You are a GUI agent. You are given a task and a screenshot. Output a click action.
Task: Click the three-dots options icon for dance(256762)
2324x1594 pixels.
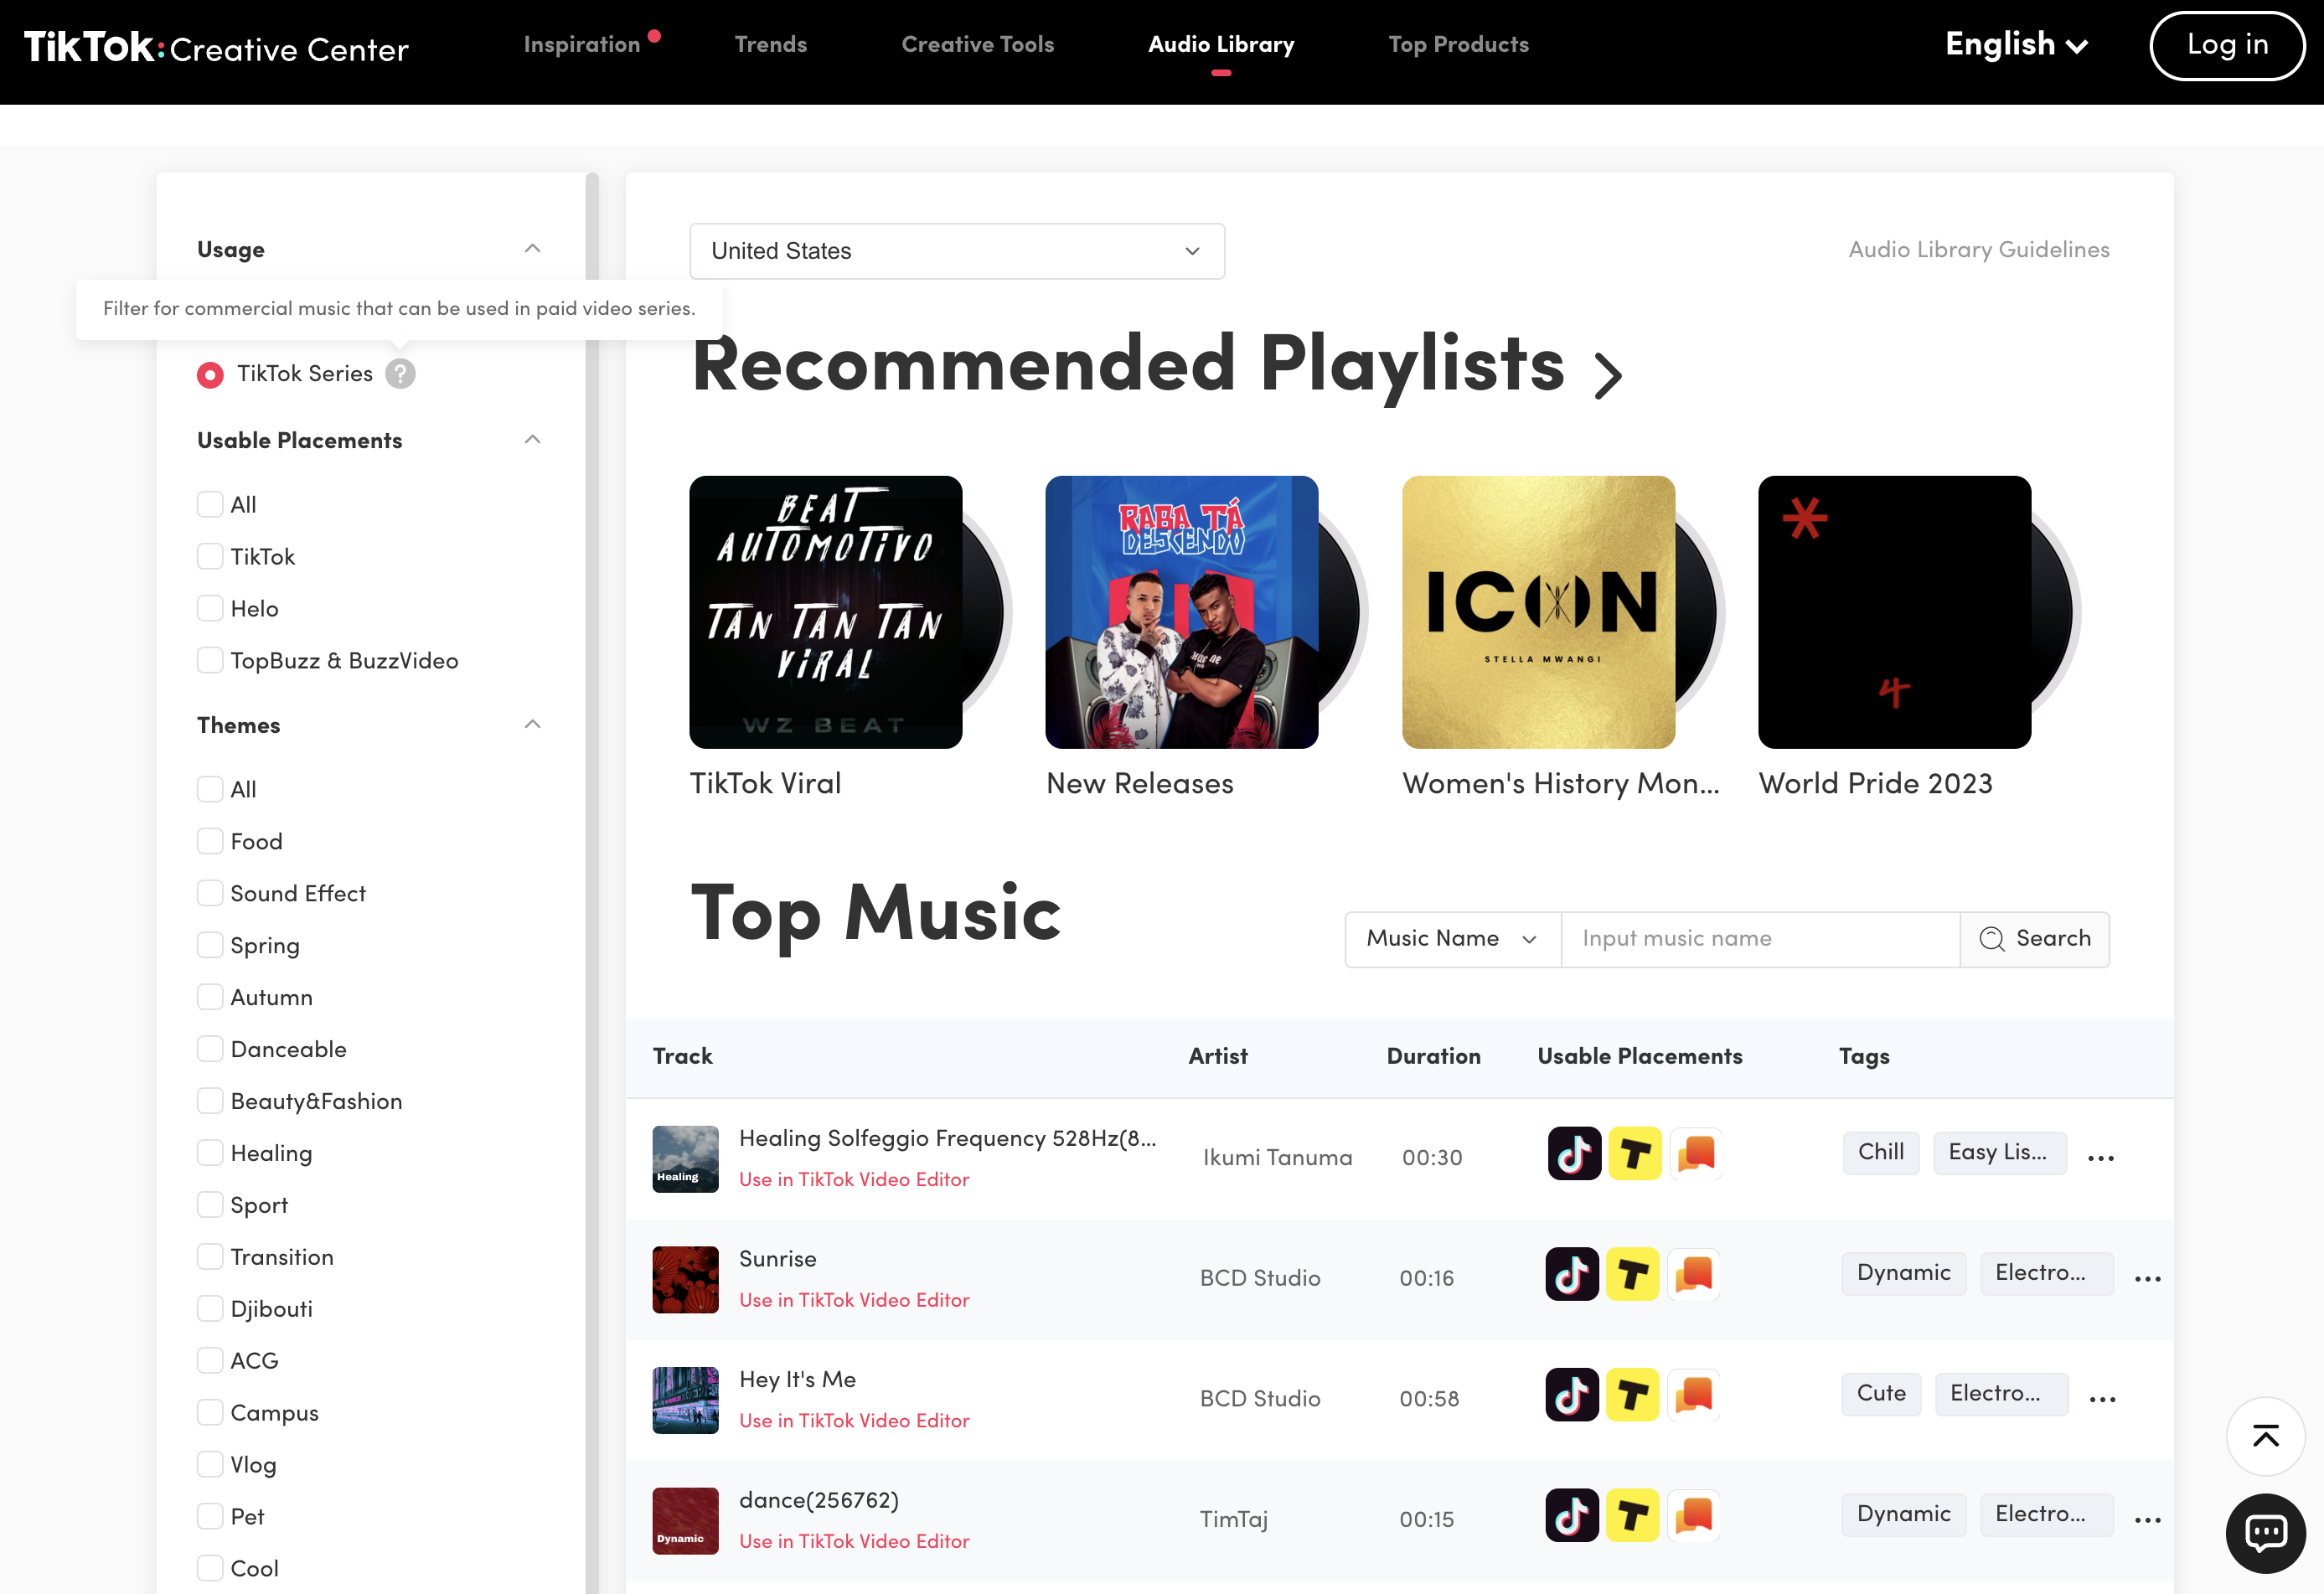pos(2147,1518)
